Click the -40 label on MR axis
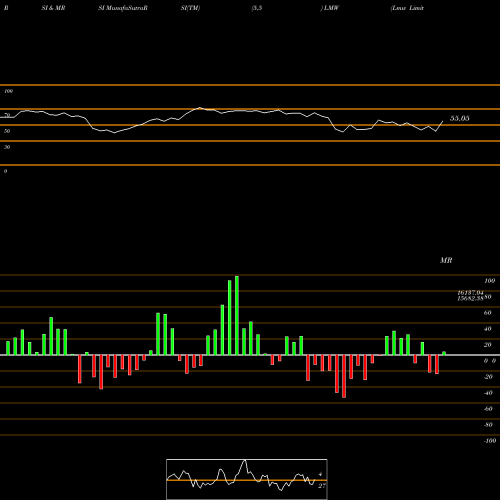Viewport: 500px width, 500px height. [488, 393]
